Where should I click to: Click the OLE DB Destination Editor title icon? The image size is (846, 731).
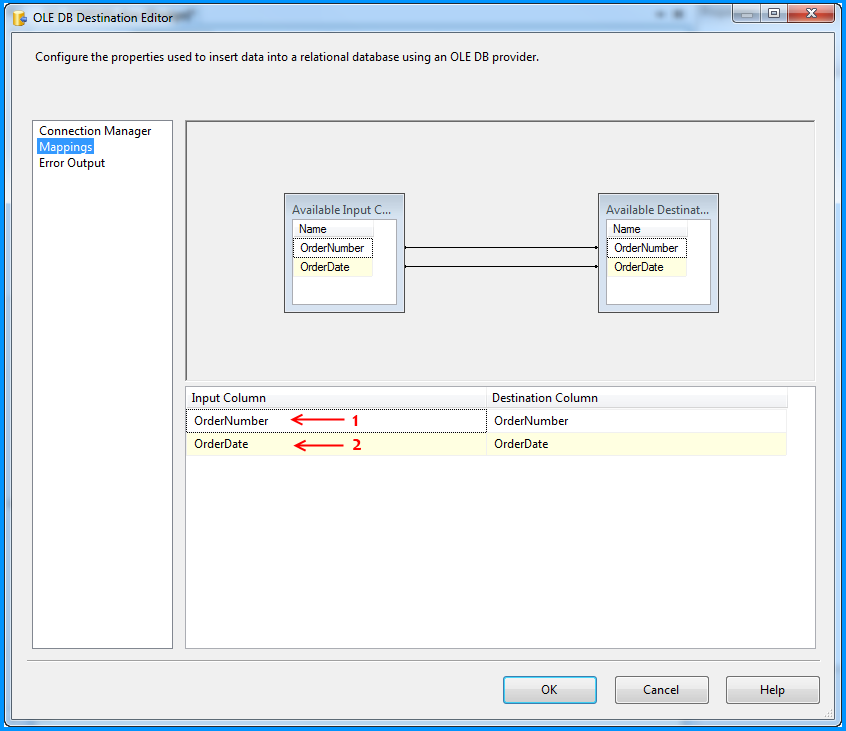pos(20,18)
